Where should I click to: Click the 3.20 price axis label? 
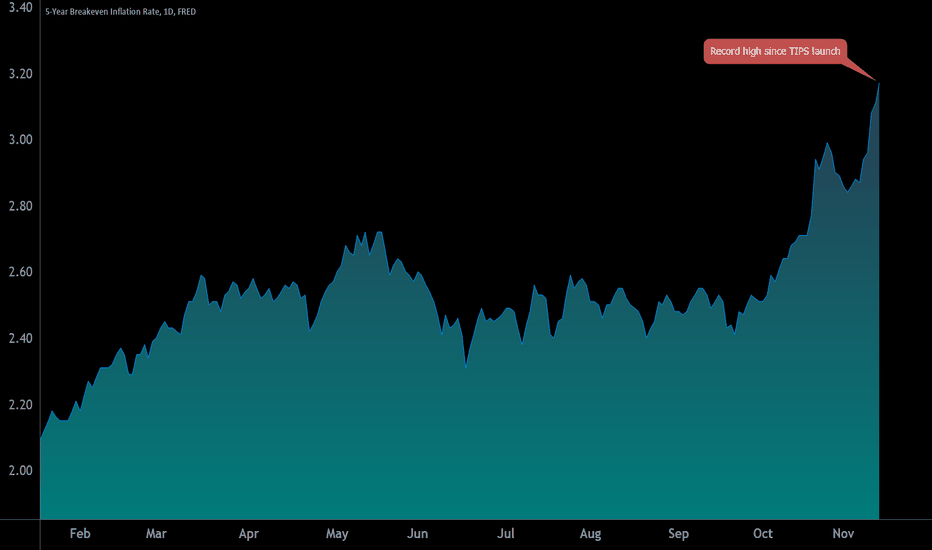tap(21, 74)
